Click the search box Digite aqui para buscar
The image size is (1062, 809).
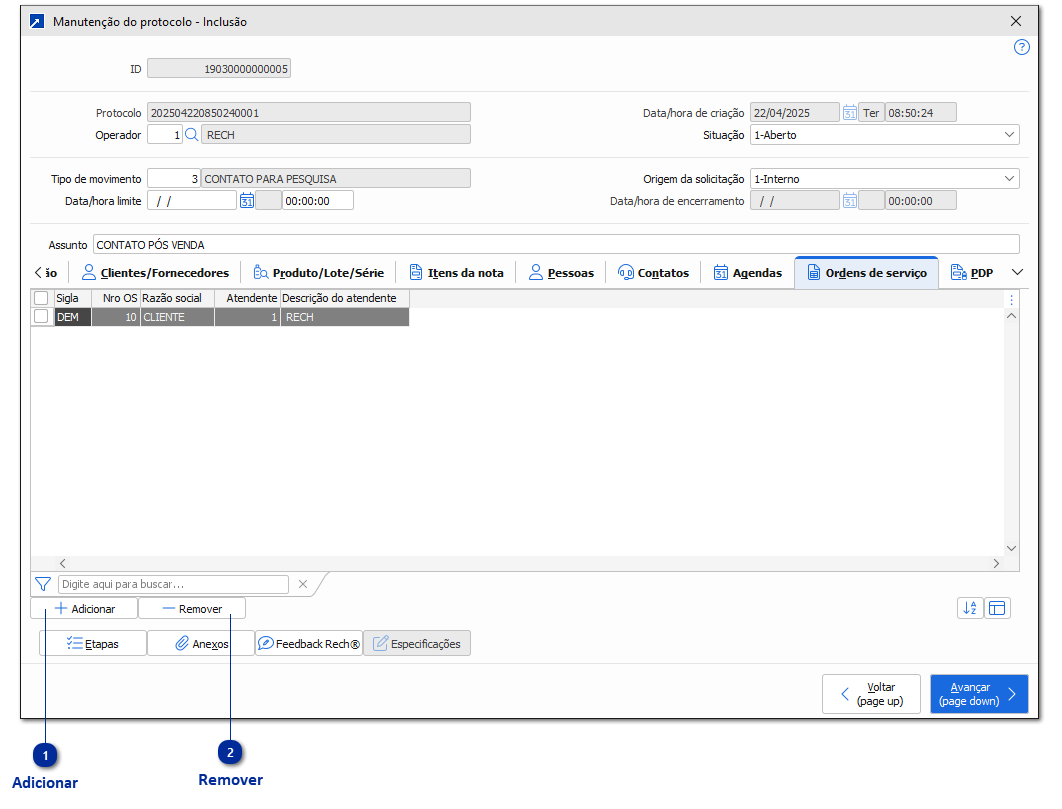coord(173,583)
